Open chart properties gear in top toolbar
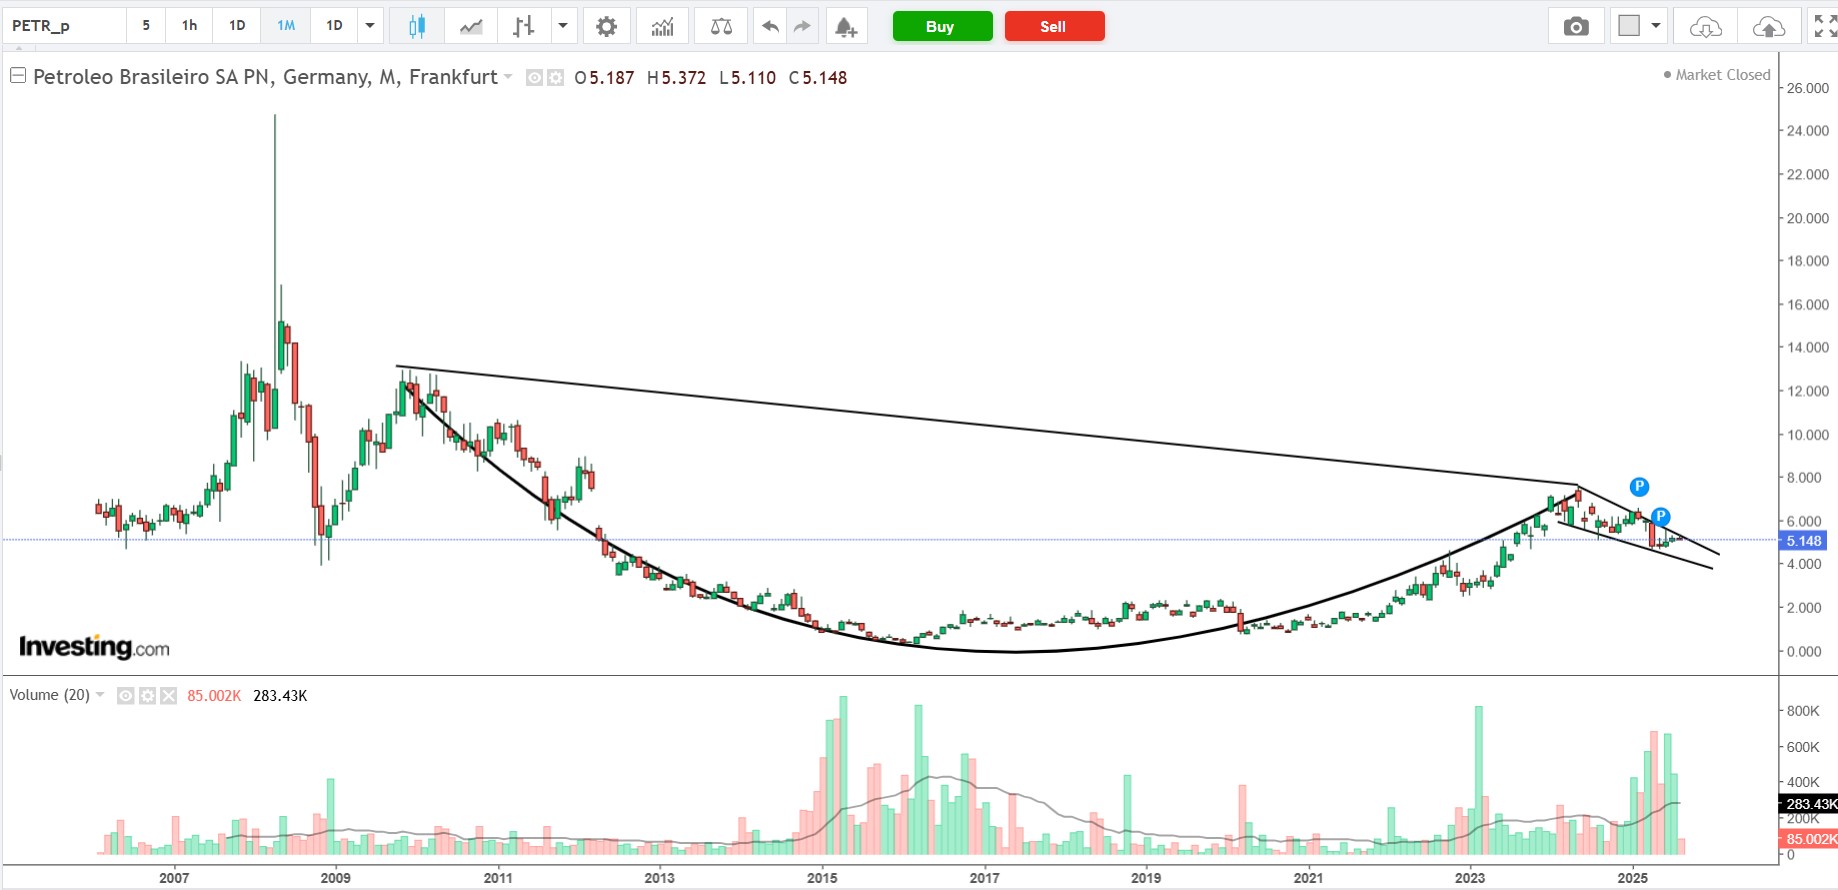This screenshot has width=1838, height=890. 606,26
